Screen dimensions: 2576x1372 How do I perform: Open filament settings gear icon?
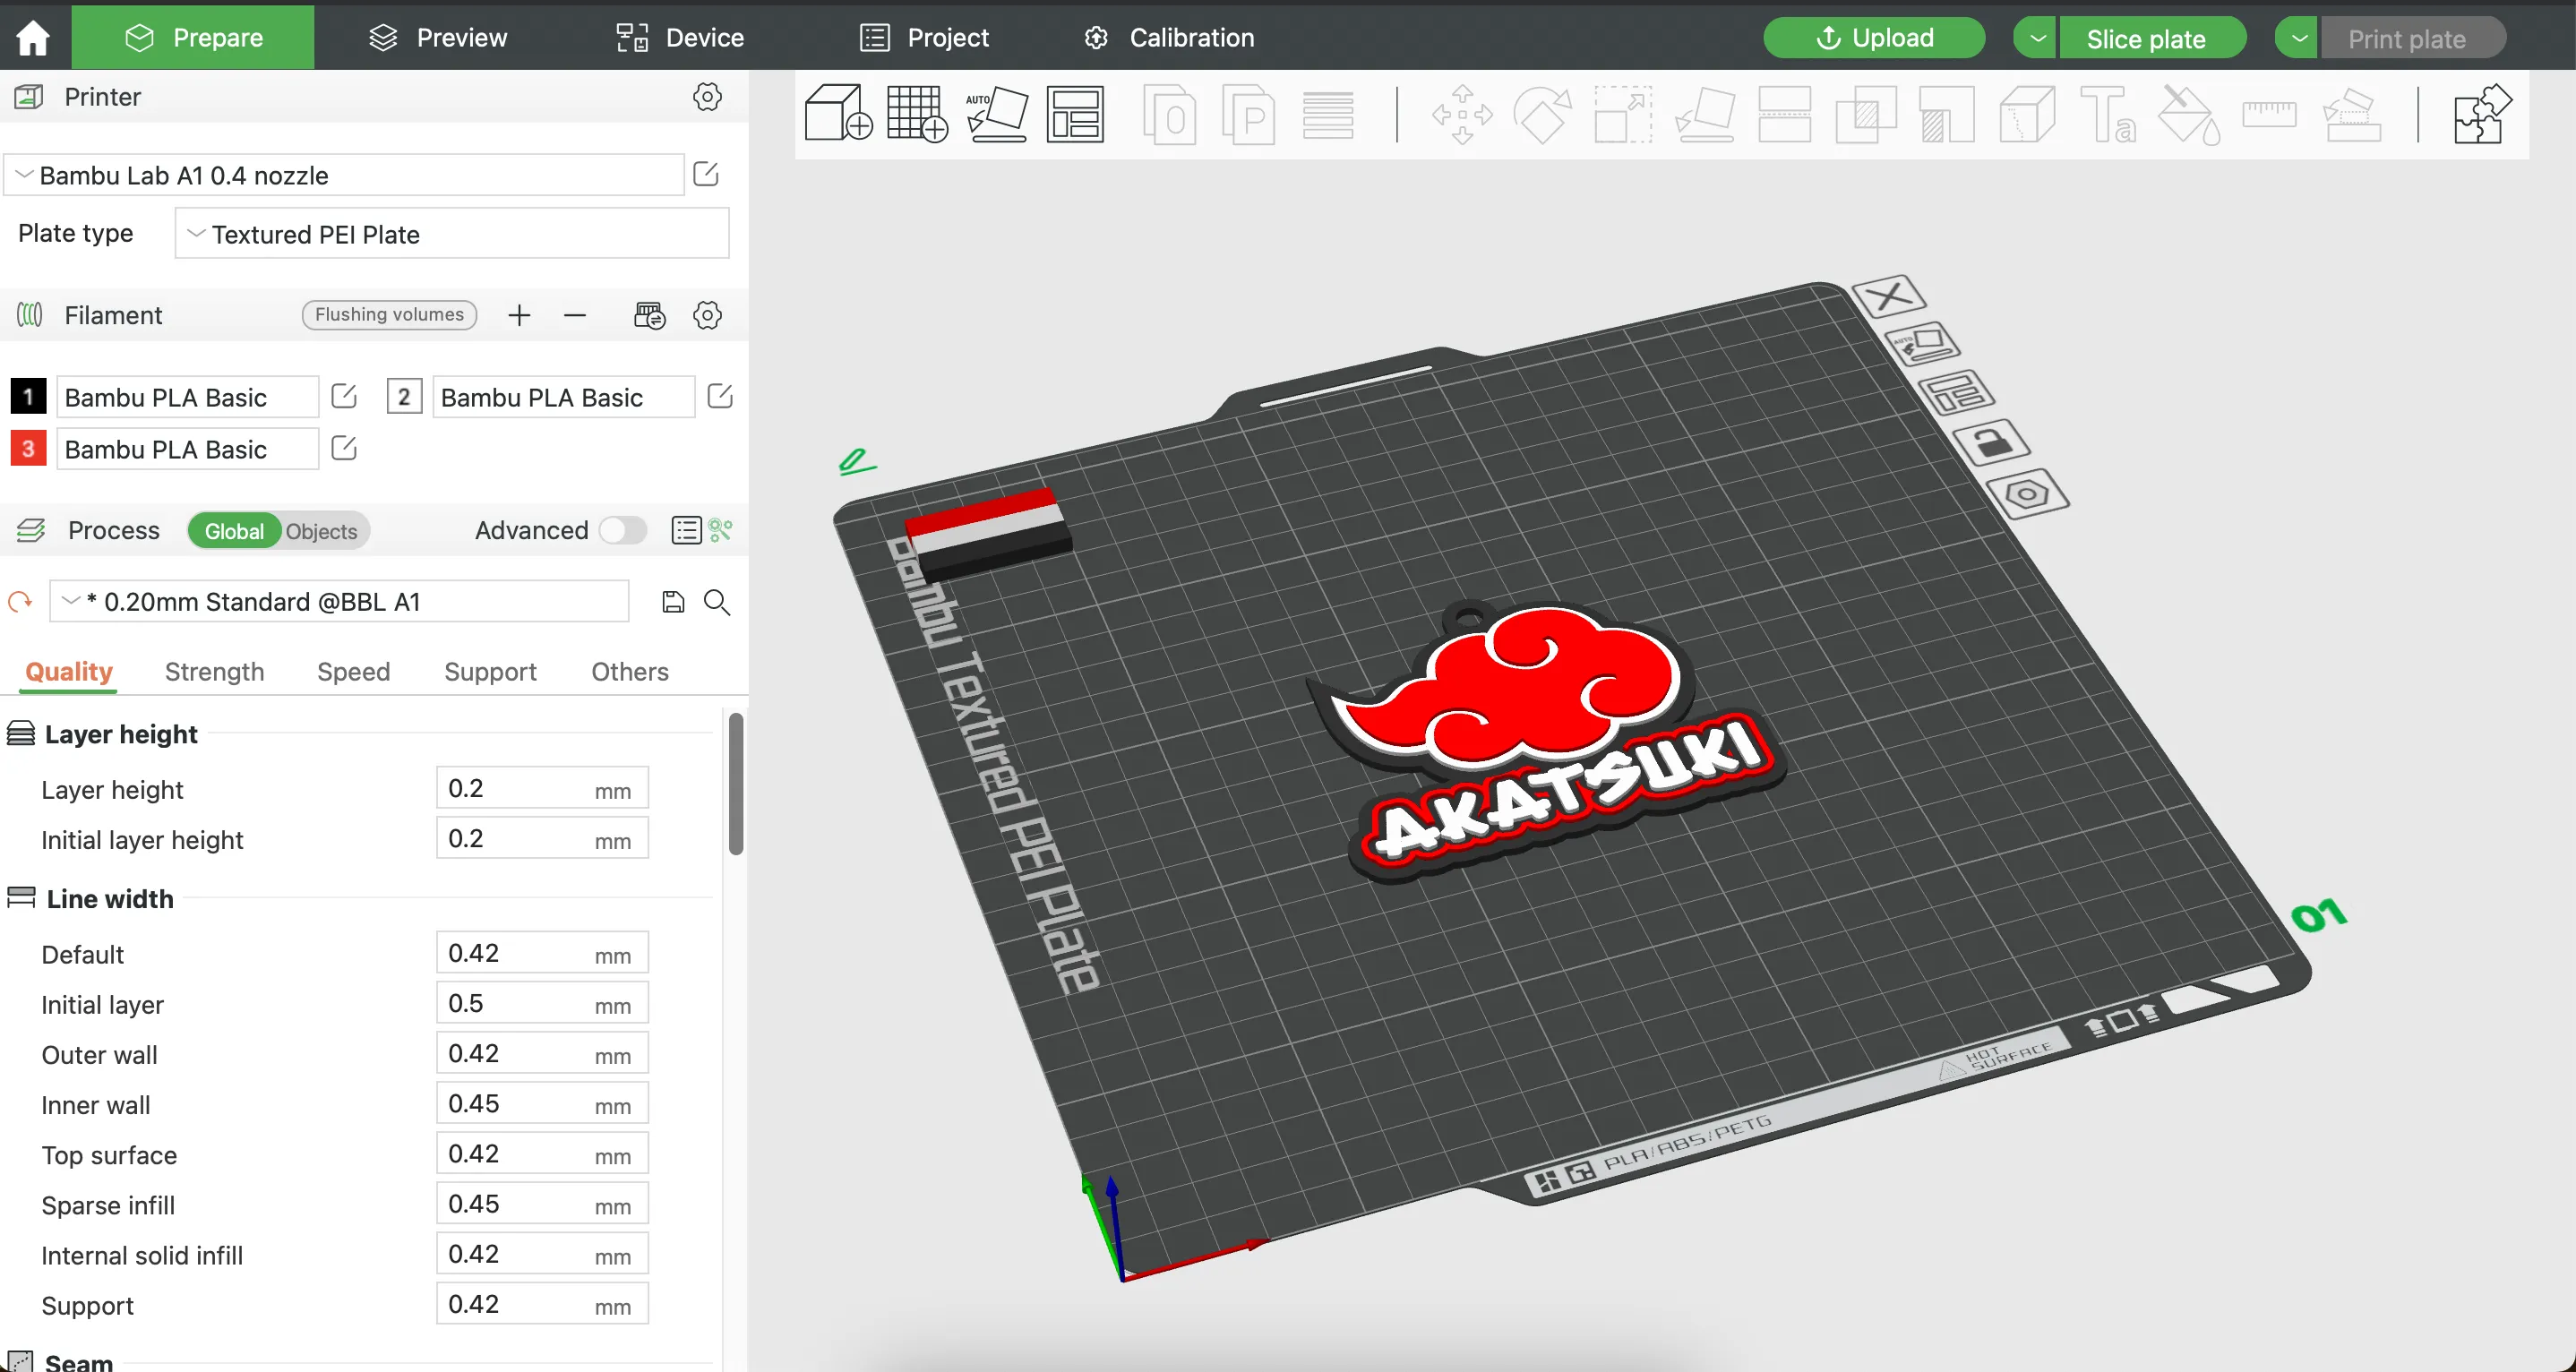(x=707, y=315)
